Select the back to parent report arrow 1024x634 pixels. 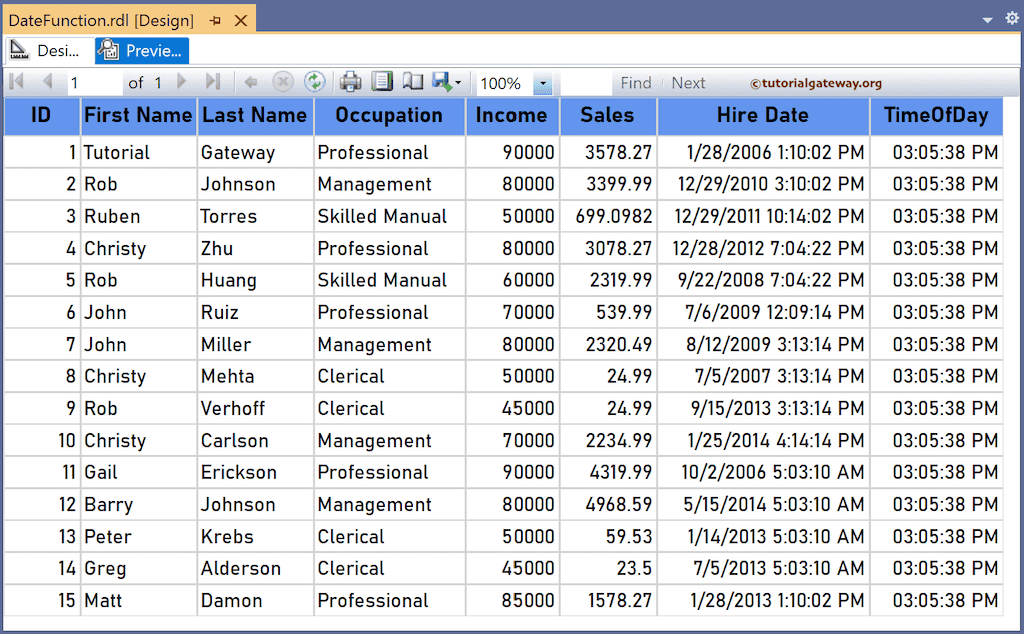(x=249, y=83)
